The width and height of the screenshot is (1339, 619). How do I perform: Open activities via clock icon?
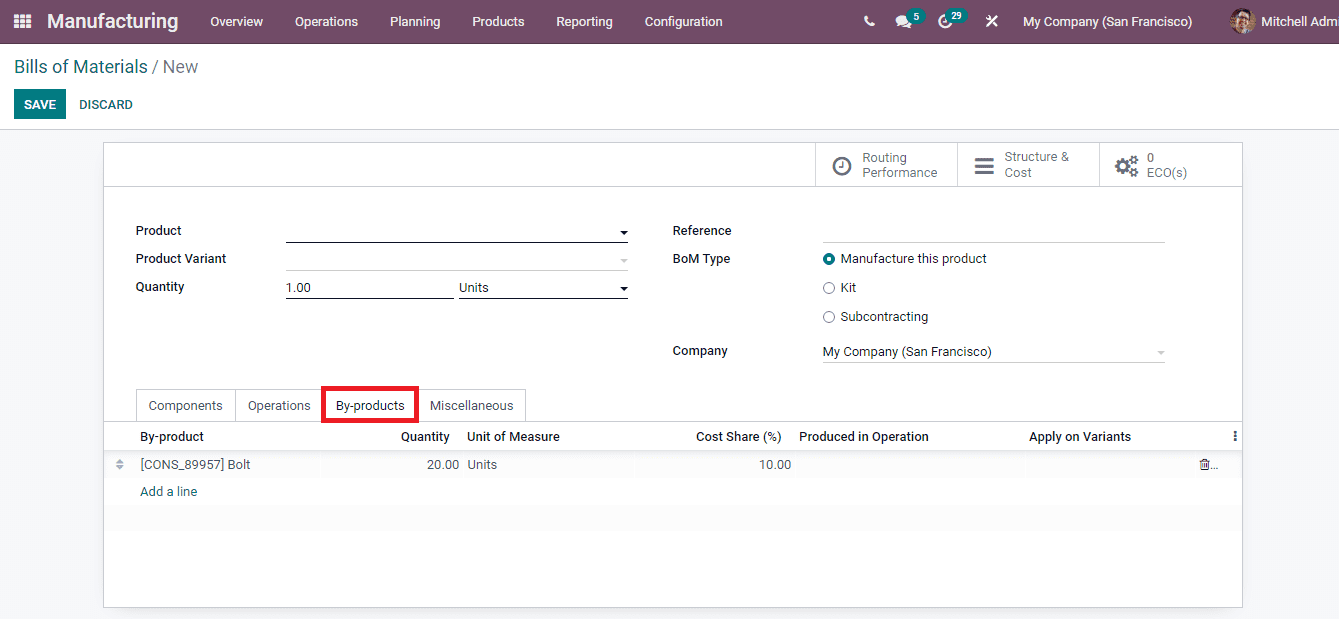click(x=945, y=21)
